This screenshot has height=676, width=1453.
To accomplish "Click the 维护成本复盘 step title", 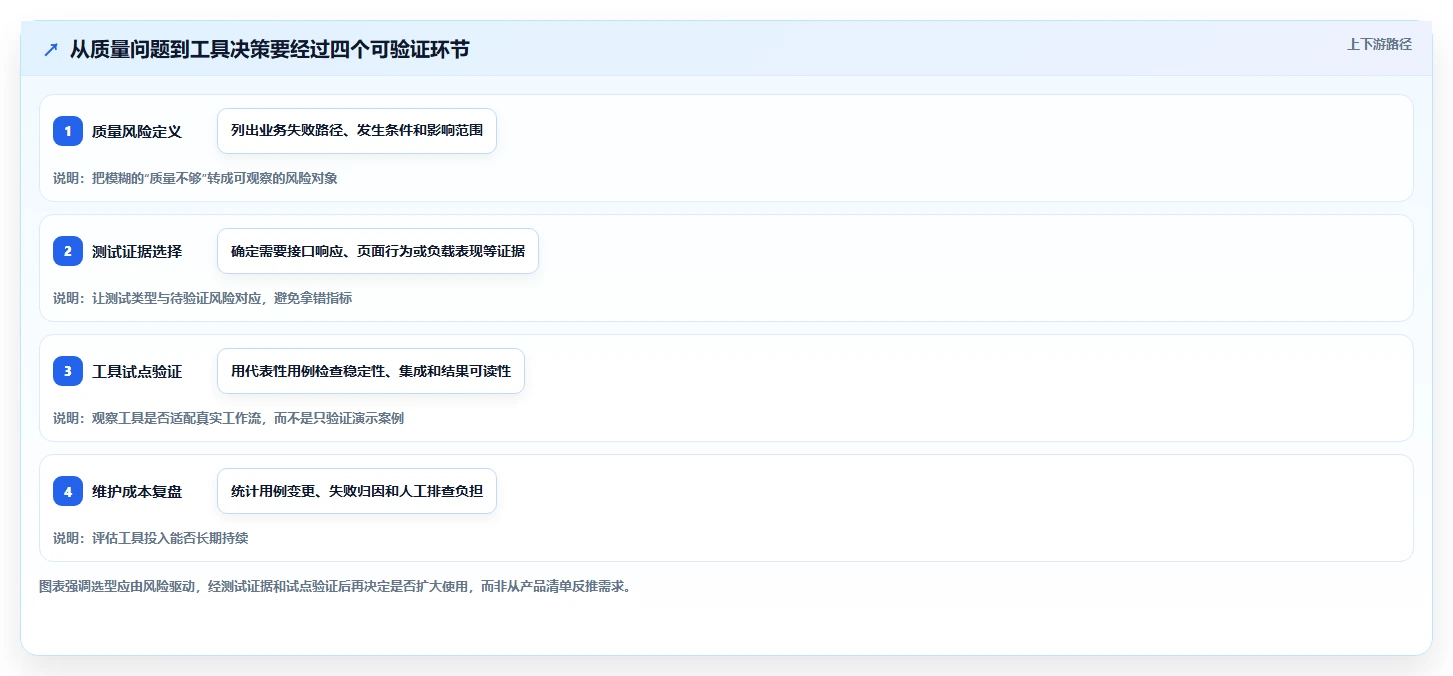I will tap(137, 491).
